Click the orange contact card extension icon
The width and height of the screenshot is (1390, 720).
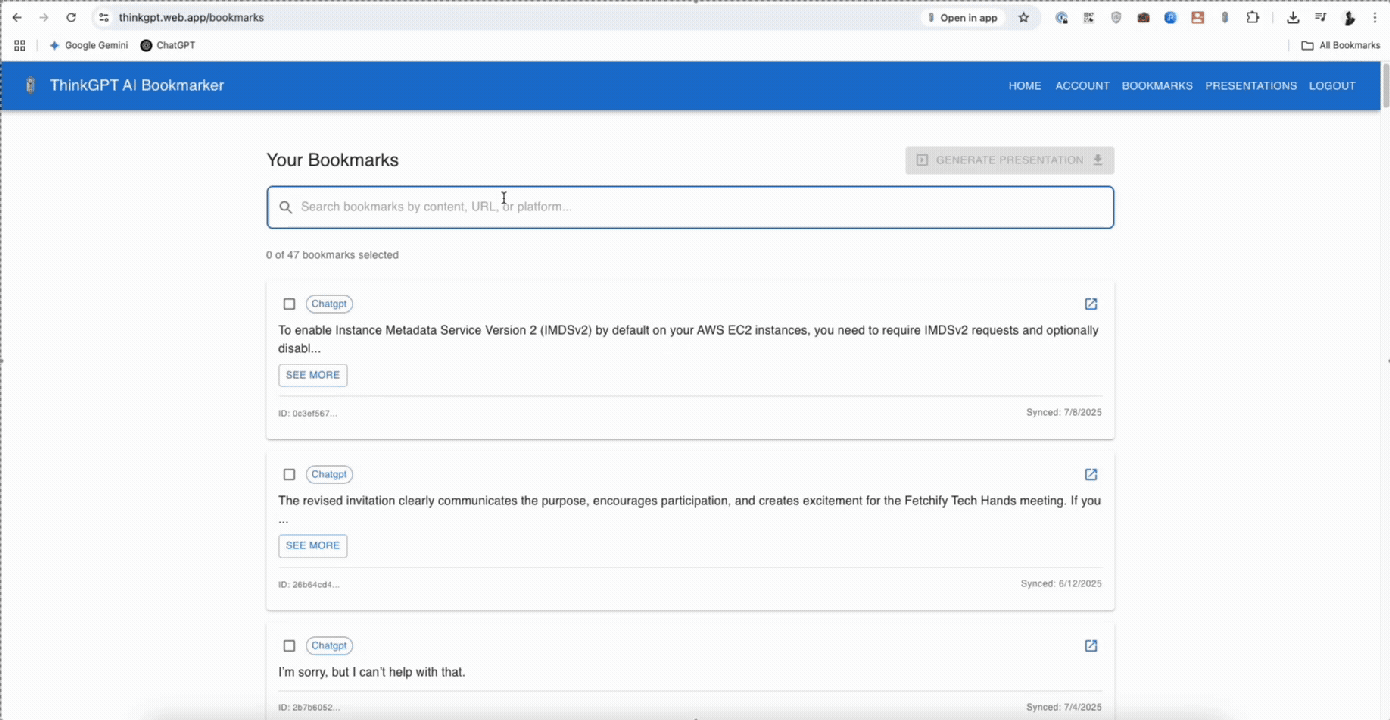[x=1197, y=18]
